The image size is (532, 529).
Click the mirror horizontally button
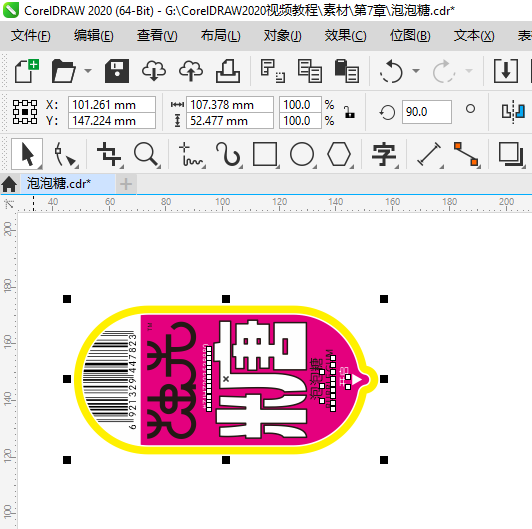pyautogui.click(x=513, y=112)
